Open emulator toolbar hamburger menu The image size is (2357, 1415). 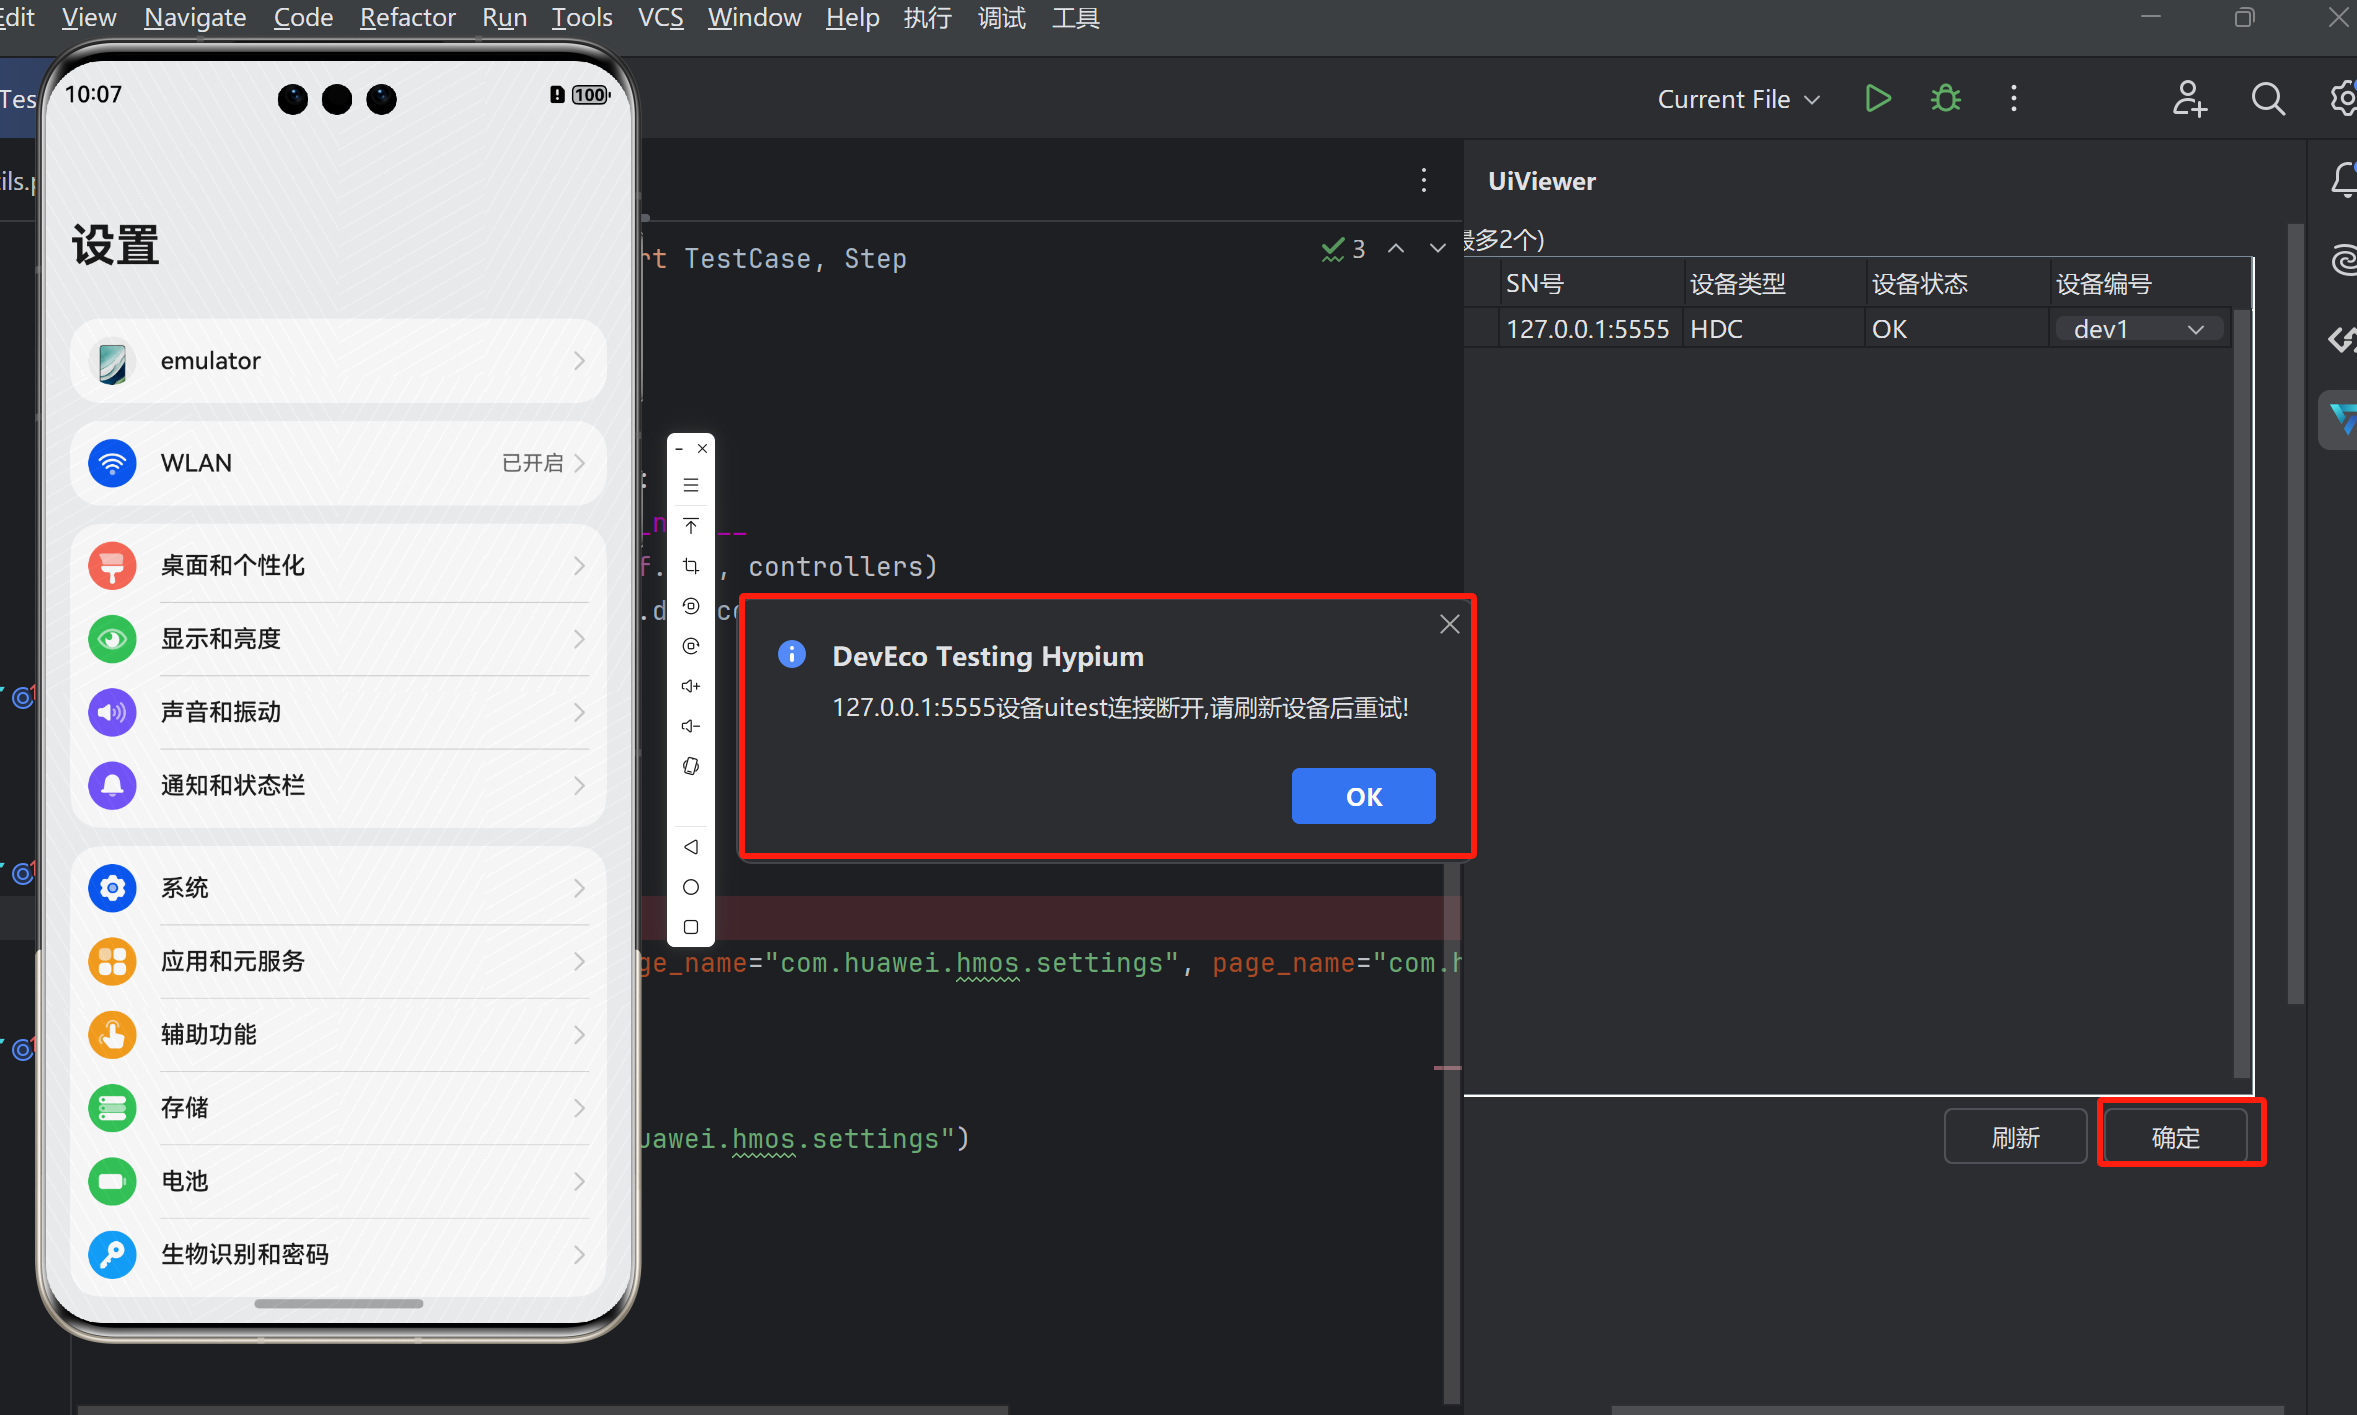tap(691, 486)
